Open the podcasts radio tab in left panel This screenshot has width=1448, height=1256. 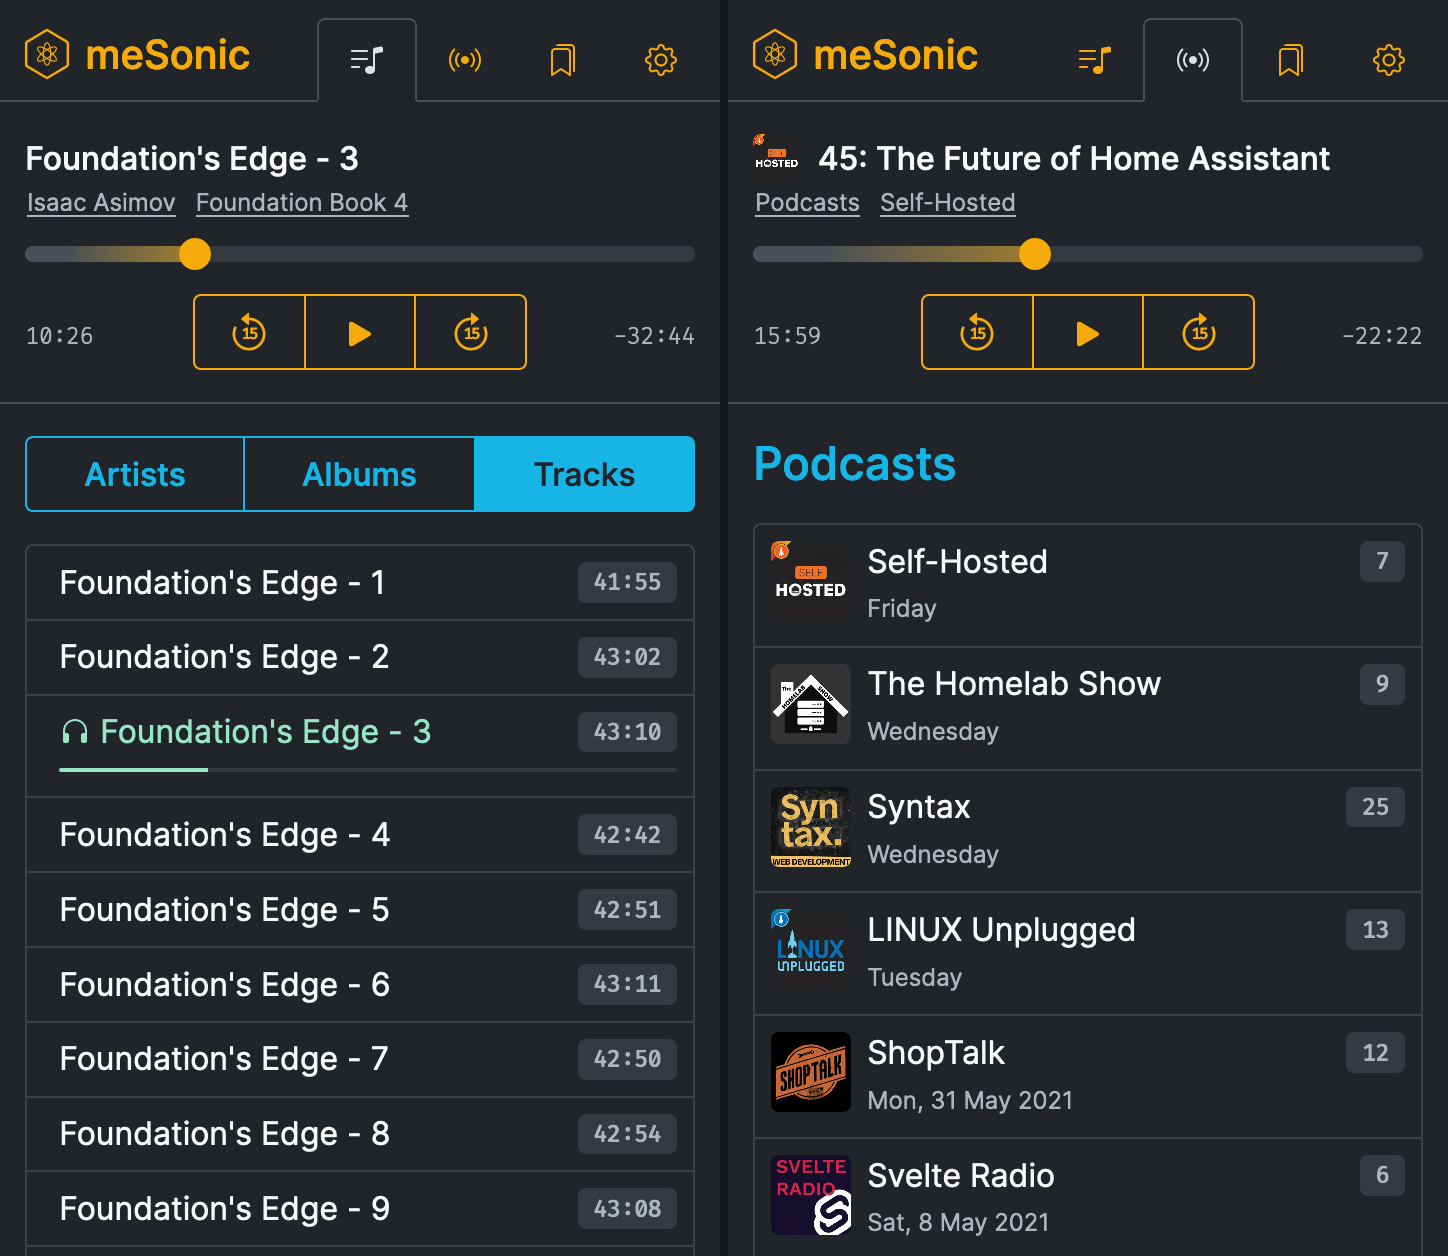pyautogui.click(x=465, y=60)
